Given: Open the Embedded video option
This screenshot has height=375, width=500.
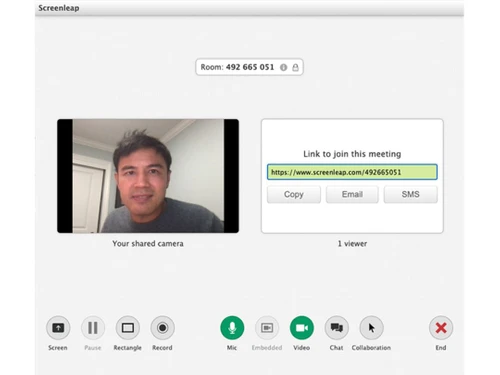Looking at the screenshot, I should (267, 328).
